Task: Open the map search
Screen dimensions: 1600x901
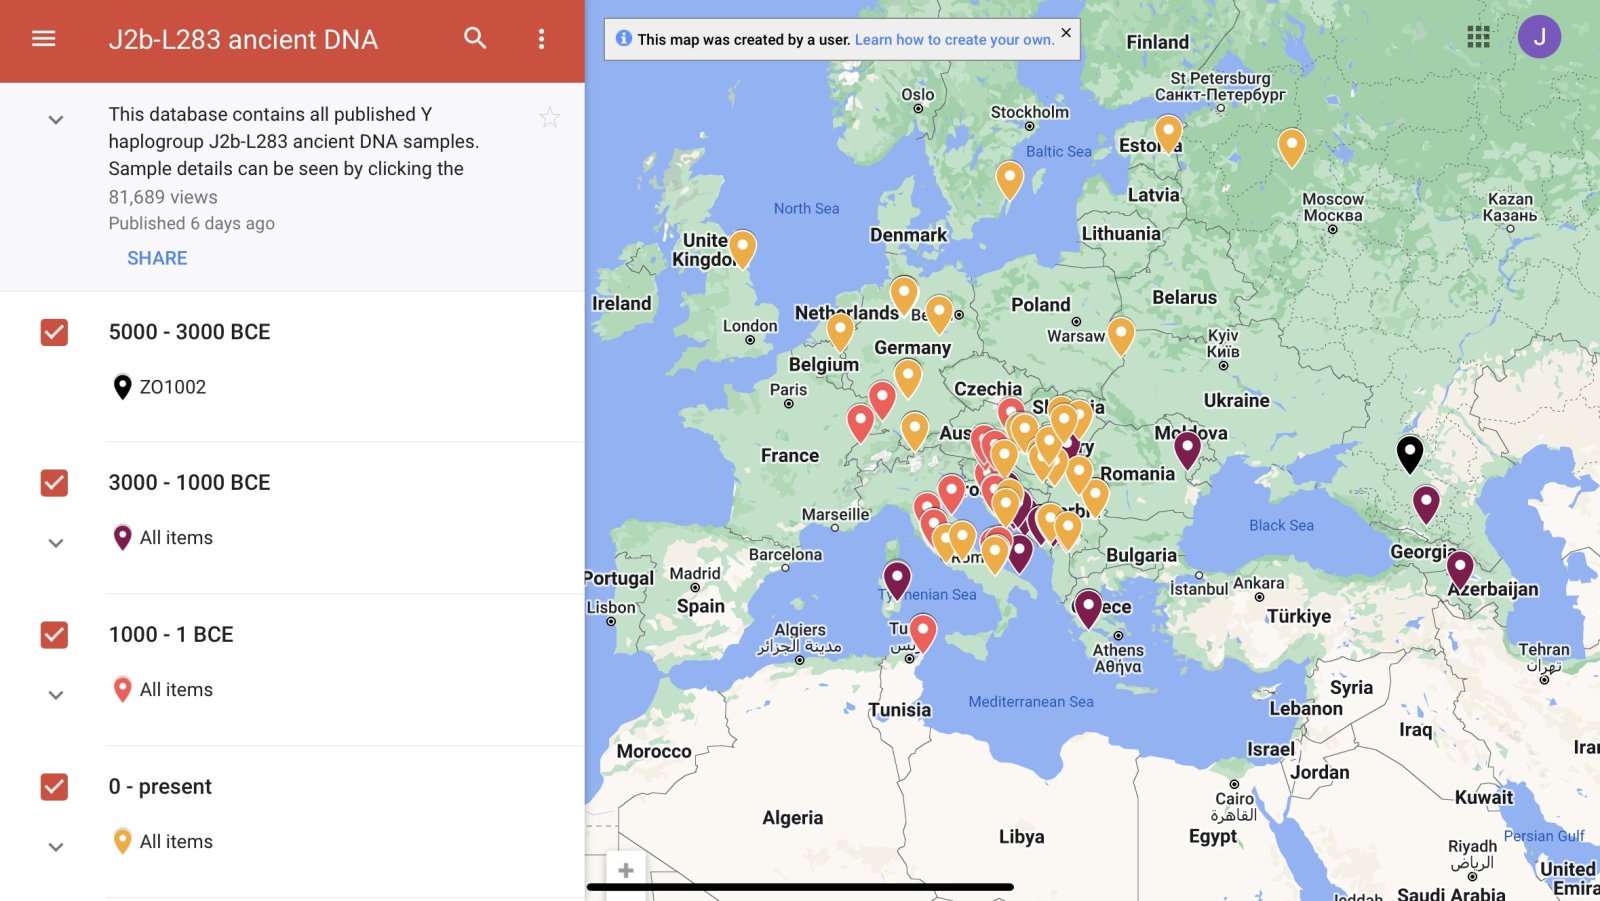Action: click(x=475, y=38)
